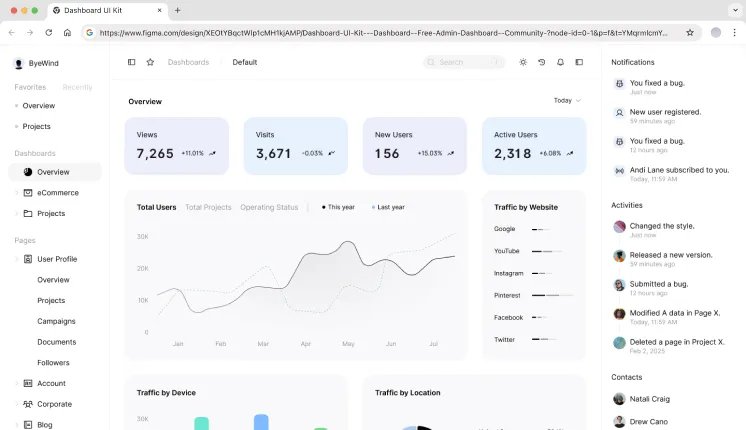
Task: Switch to the Operating Status tab
Action: click(x=269, y=207)
